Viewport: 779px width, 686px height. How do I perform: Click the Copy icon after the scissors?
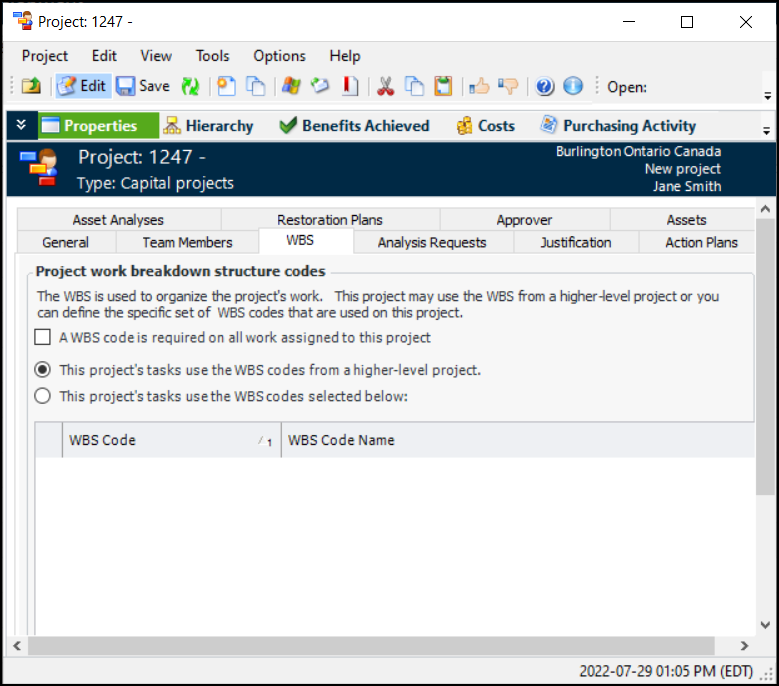click(414, 86)
